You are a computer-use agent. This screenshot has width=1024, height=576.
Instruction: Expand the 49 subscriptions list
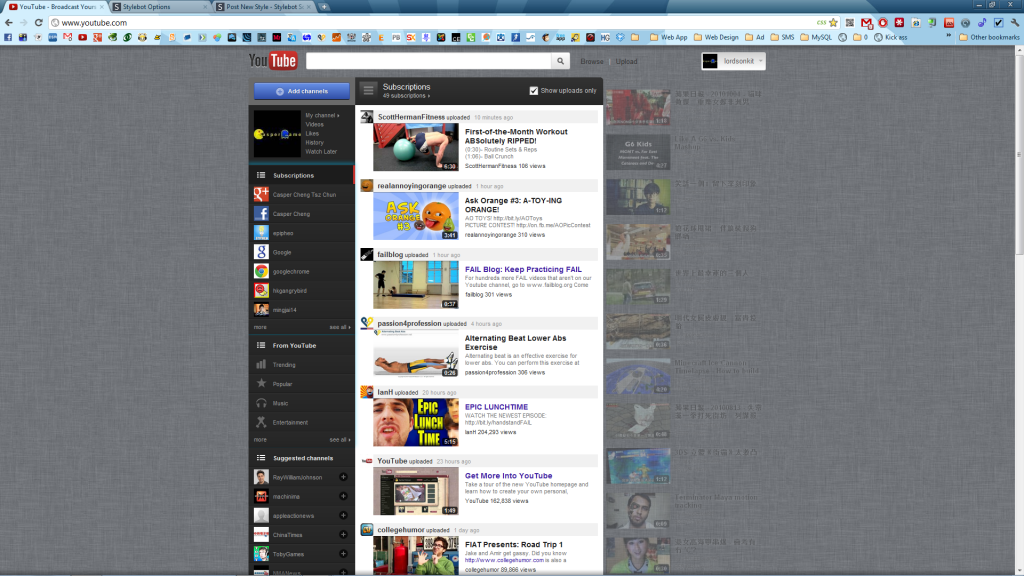point(406,96)
